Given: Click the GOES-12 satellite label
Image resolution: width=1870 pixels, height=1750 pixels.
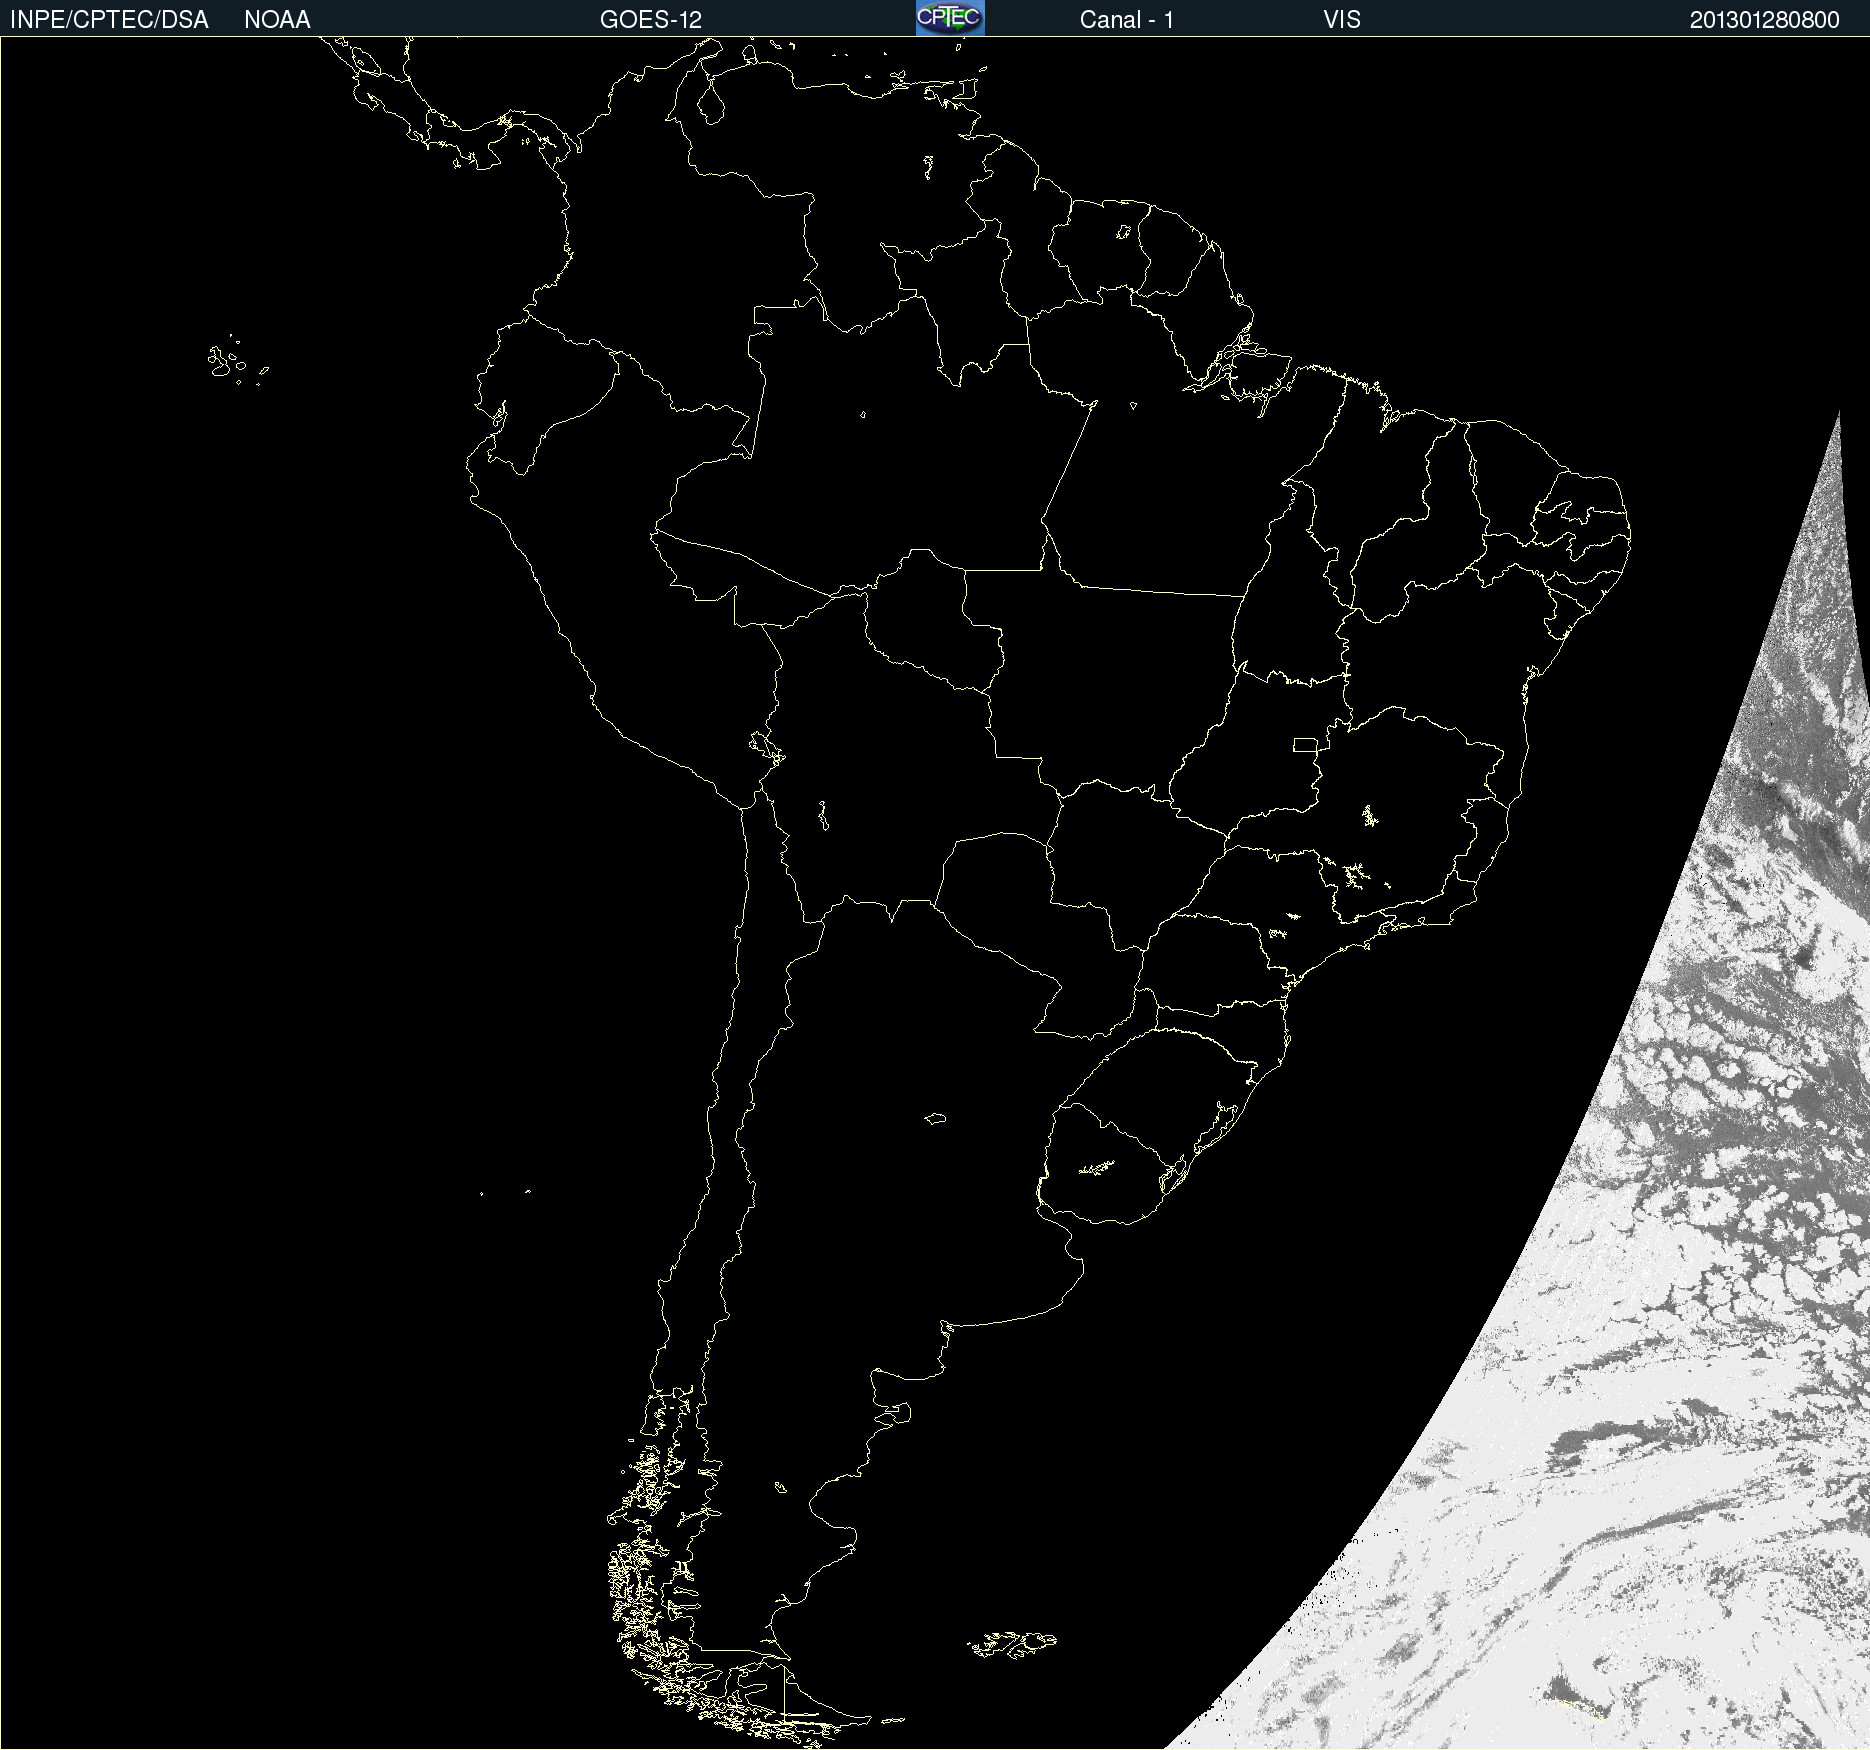Looking at the screenshot, I should coord(651,20).
